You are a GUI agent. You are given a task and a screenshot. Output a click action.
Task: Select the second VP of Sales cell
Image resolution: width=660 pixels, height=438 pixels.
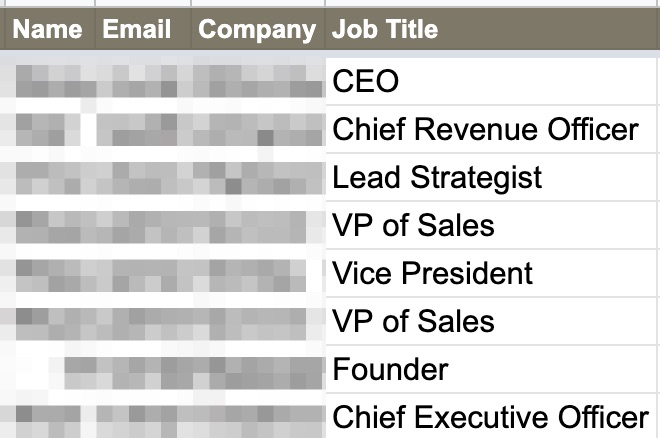[x=413, y=321]
